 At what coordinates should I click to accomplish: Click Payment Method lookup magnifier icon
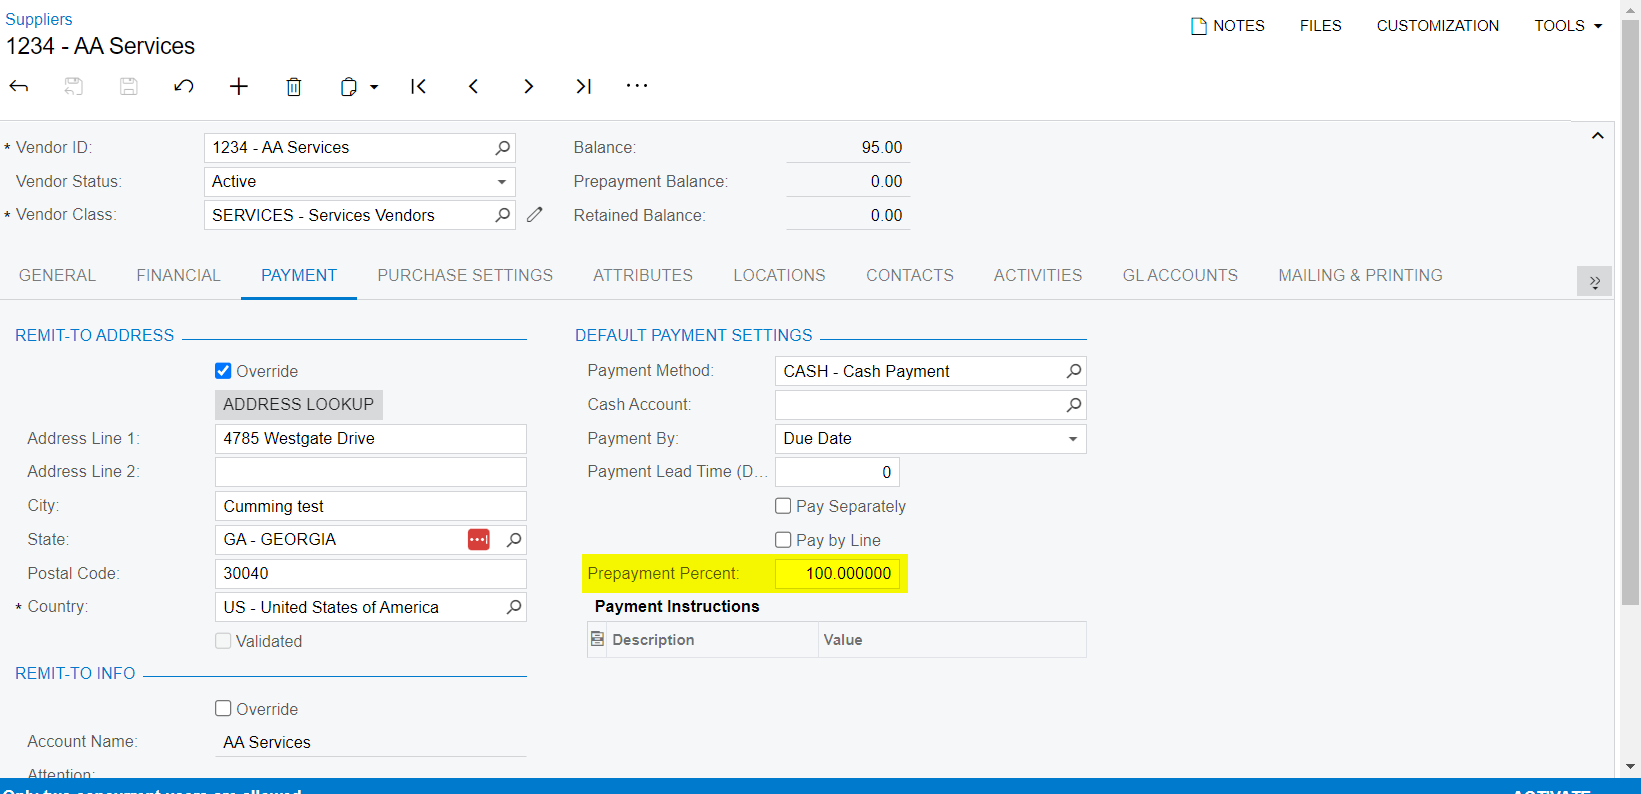[1074, 371]
